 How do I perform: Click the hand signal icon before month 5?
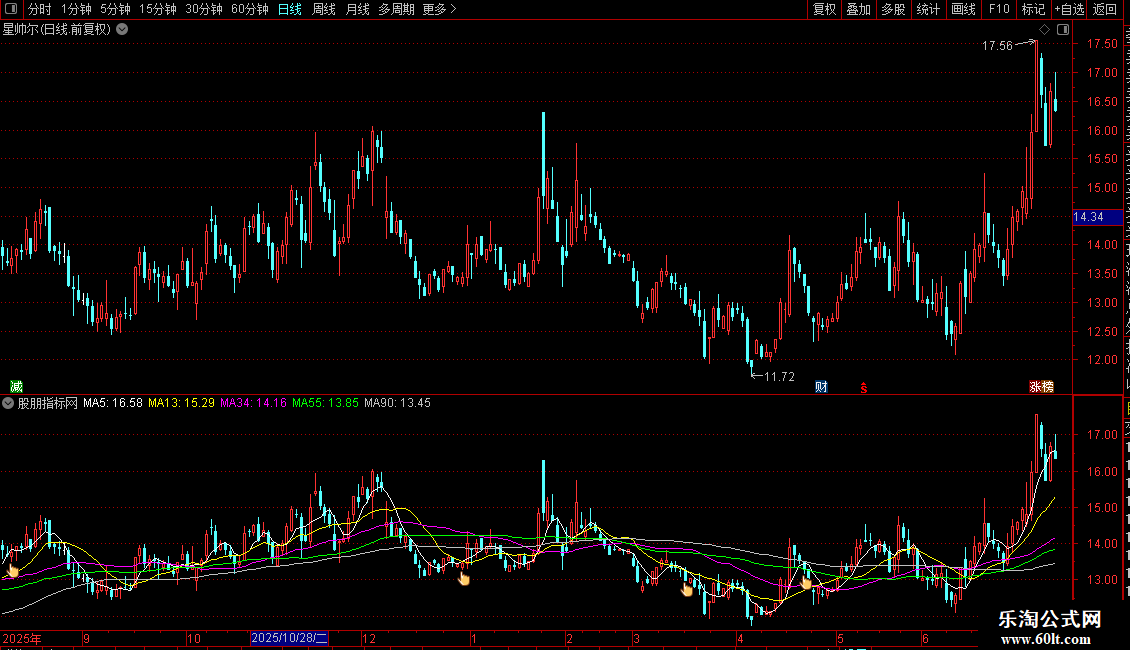pyautogui.click(x=806, y=582)
